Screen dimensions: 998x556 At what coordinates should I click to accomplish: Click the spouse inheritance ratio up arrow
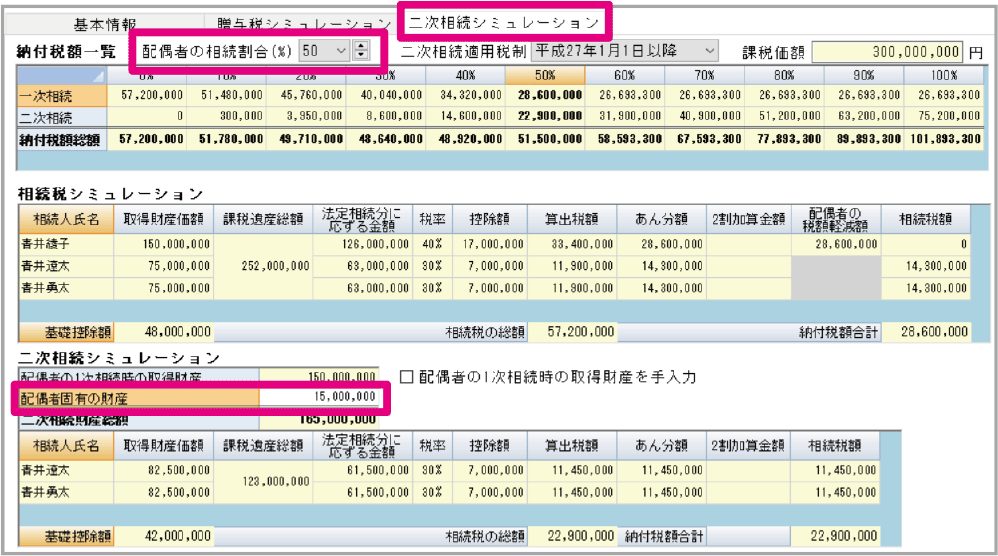click(x=361, y=45)
